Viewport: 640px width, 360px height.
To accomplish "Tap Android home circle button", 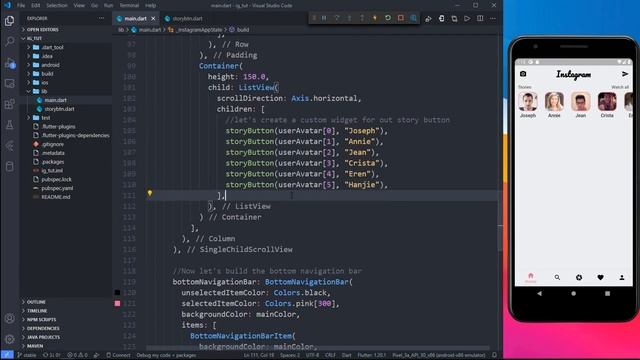I will pyautogui.click(x=573, y=293).
